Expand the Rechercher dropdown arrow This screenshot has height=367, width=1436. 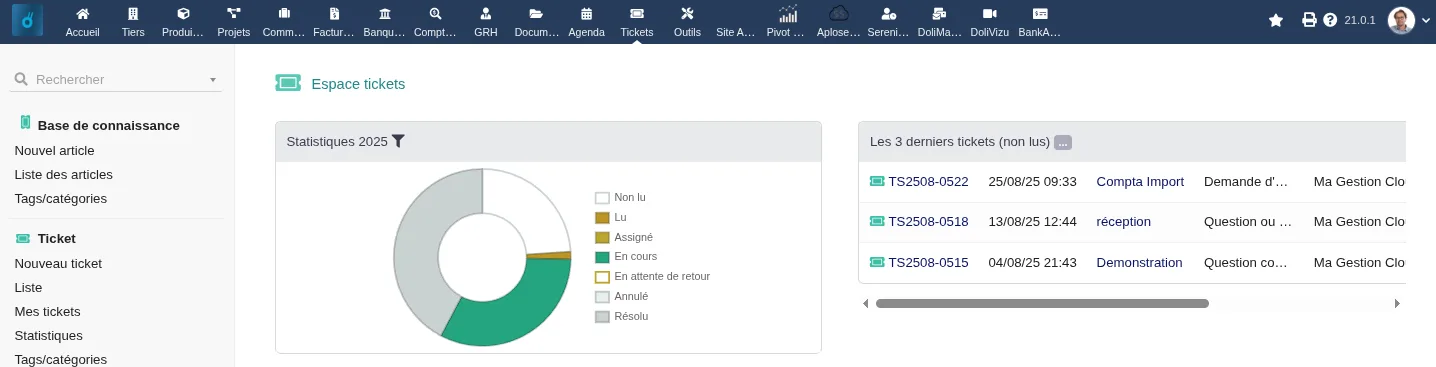pyautogui.click(x=213, y=80)
